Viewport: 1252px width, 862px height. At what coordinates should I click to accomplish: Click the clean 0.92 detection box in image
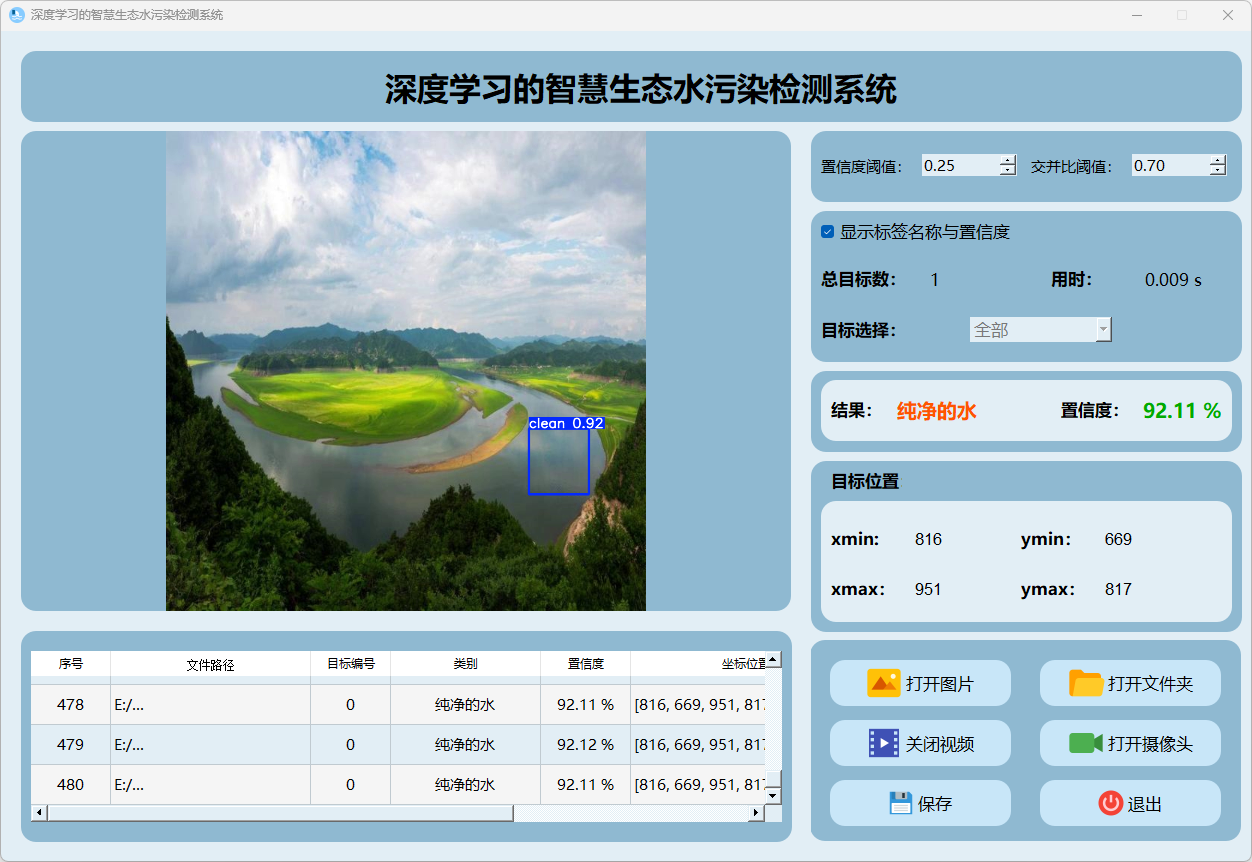tap(559, 462)
